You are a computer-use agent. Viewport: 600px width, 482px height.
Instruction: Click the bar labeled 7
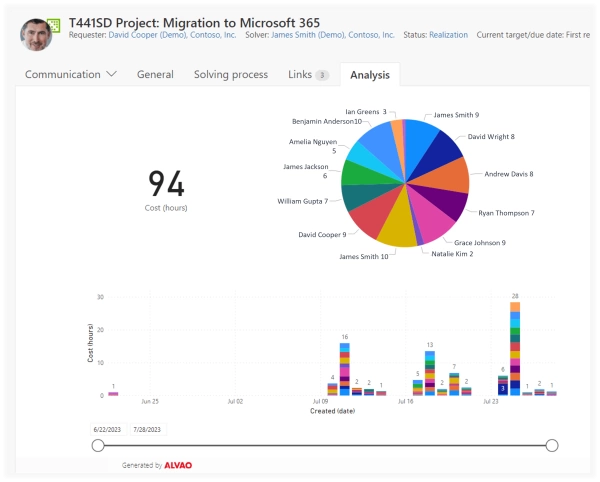point(454,384)
